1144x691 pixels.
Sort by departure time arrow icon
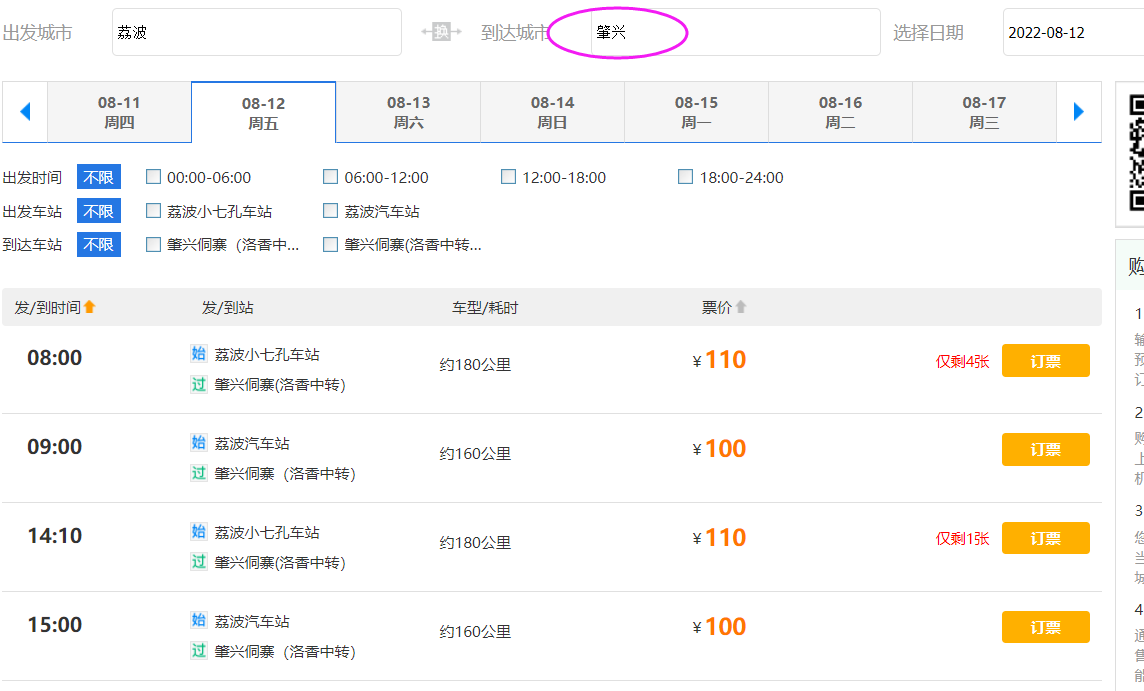point(89,307)
